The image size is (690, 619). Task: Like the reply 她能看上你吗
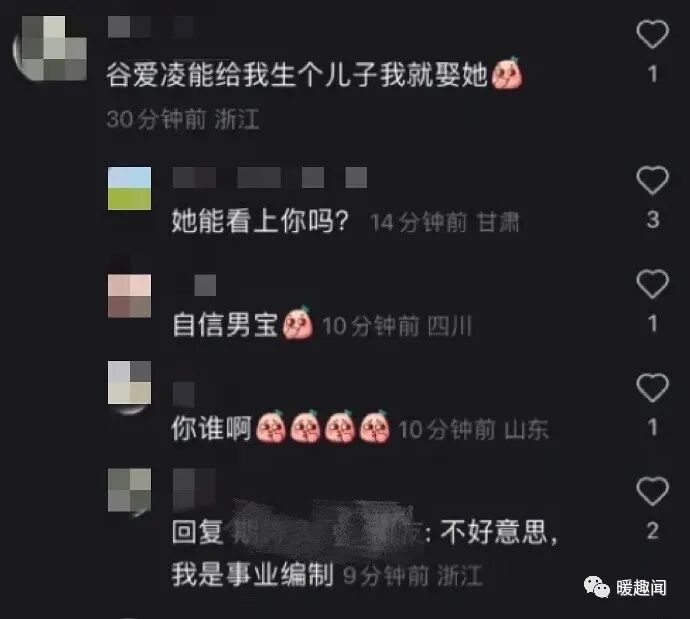pyautogui.click(x=653, y=180)
